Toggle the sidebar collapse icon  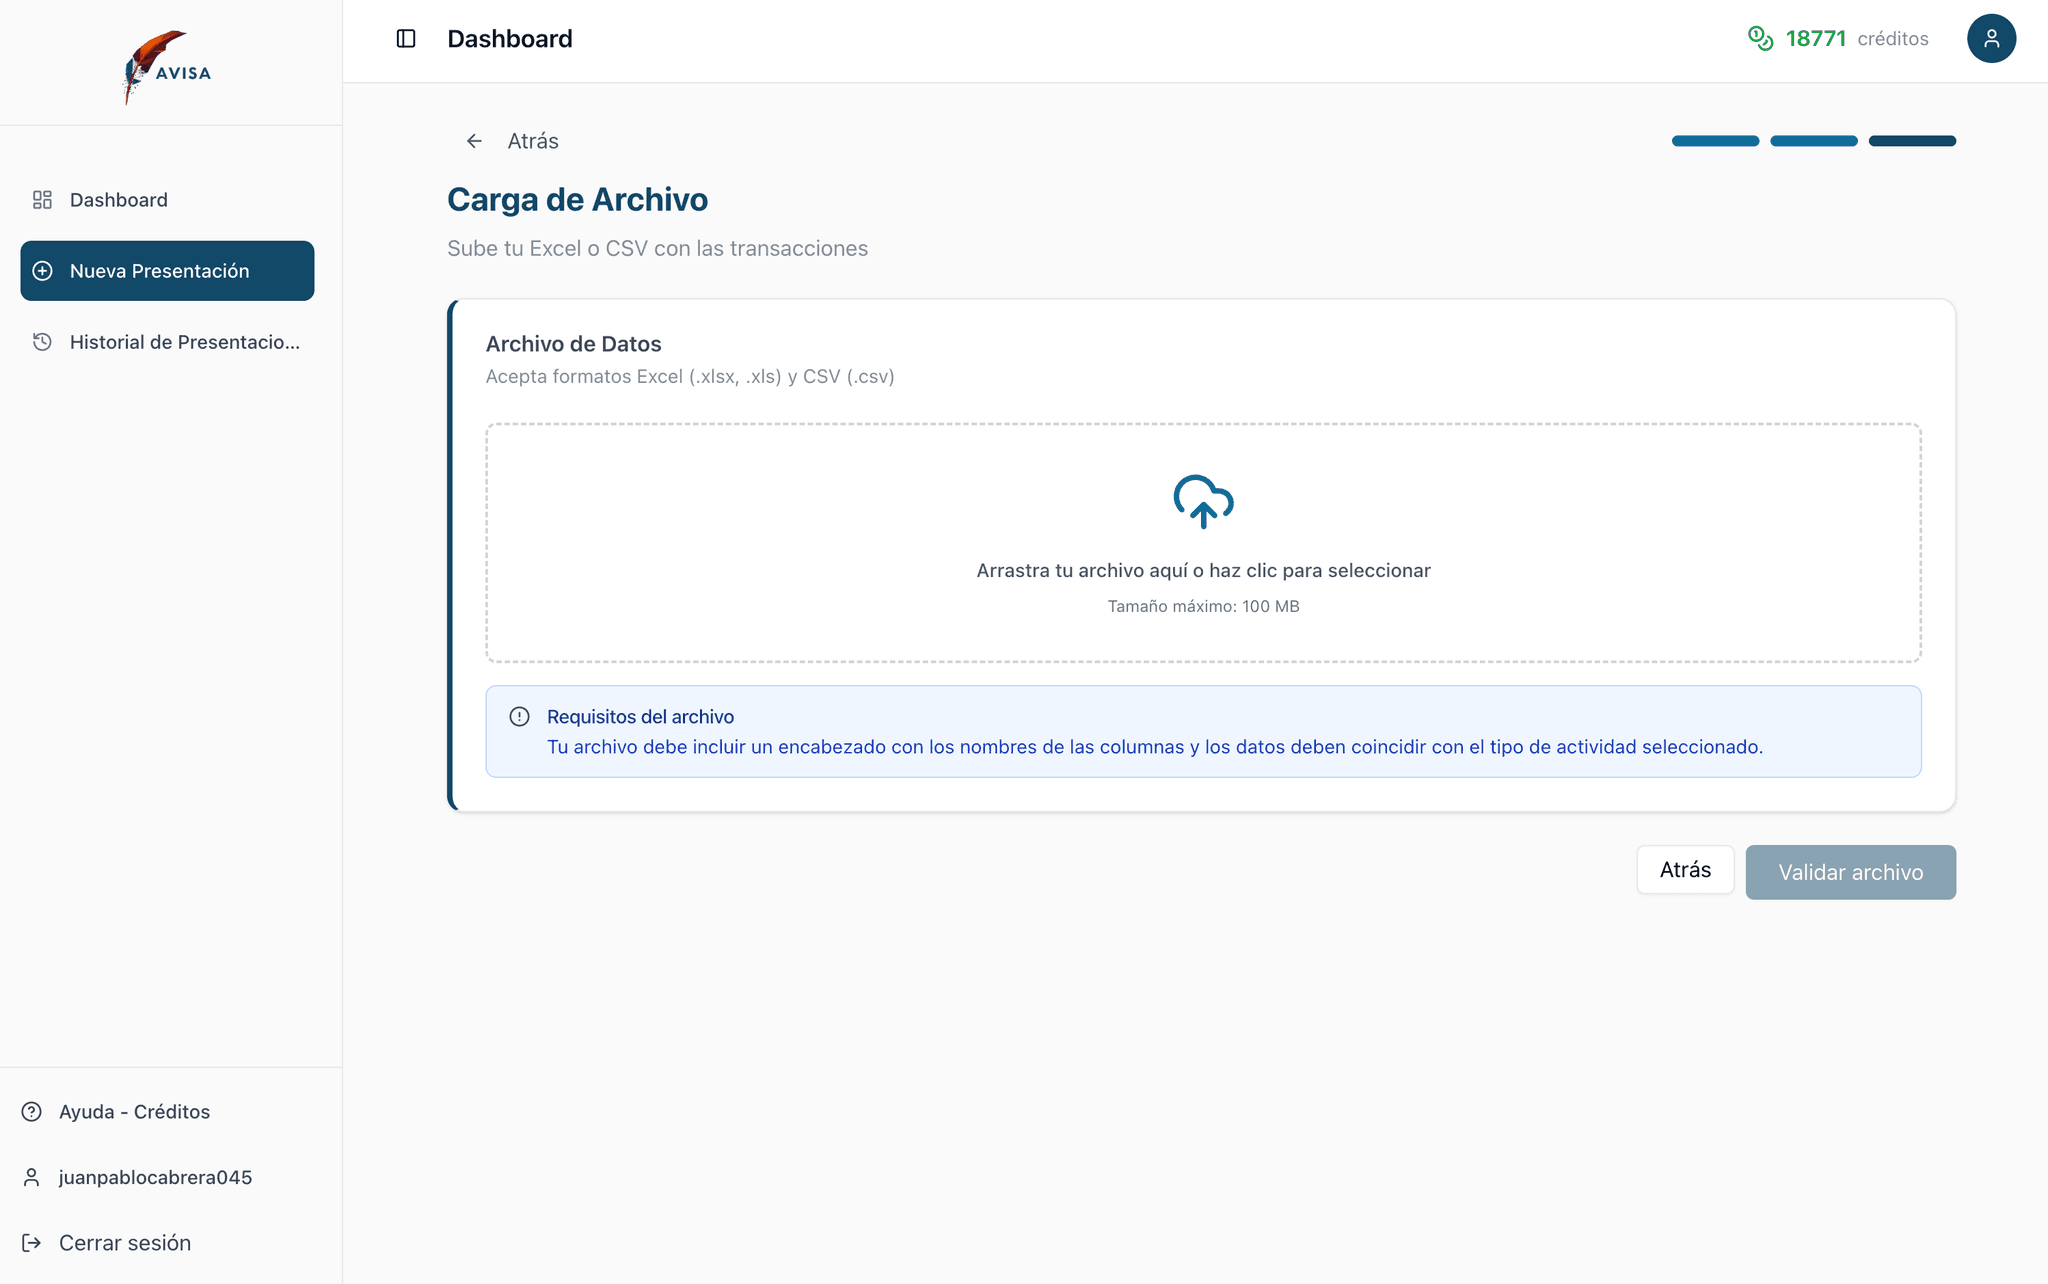click(405, 38)
